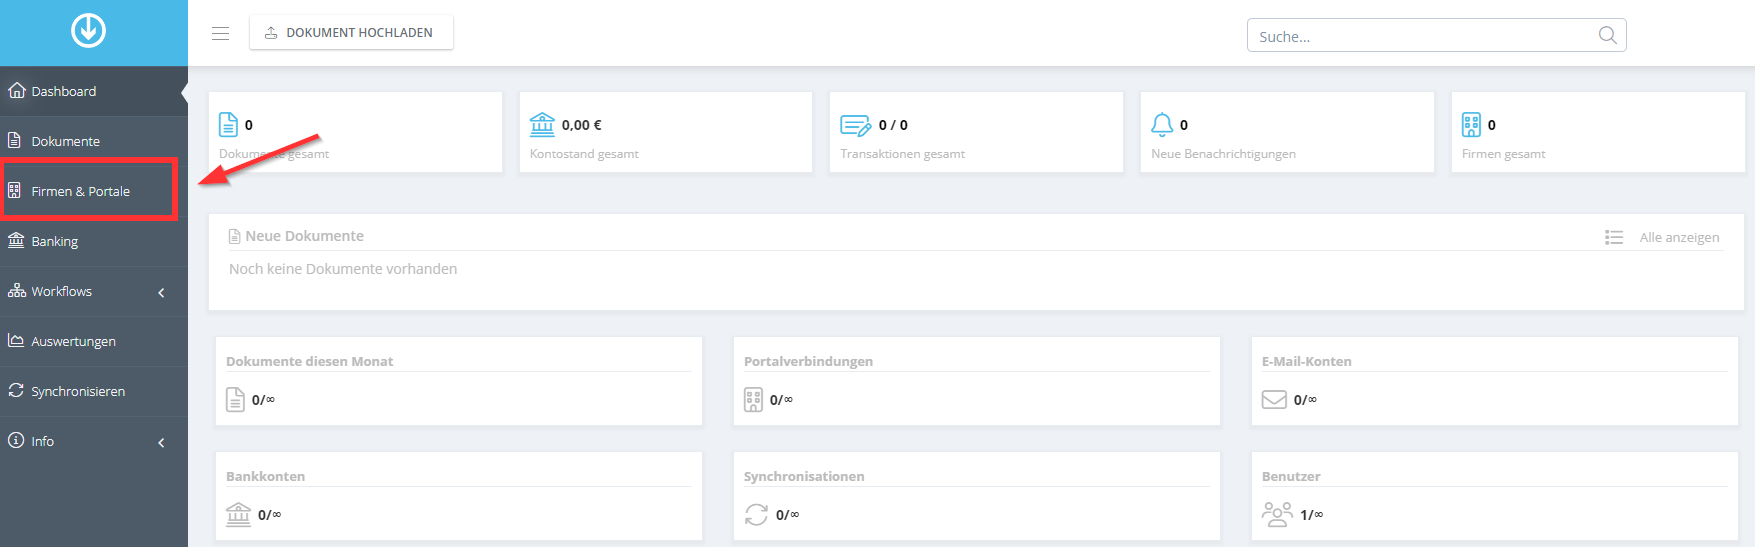Toggle the hamburger menu icon
The width and height of the screenshot is (1755, 547).
point(221,33)
